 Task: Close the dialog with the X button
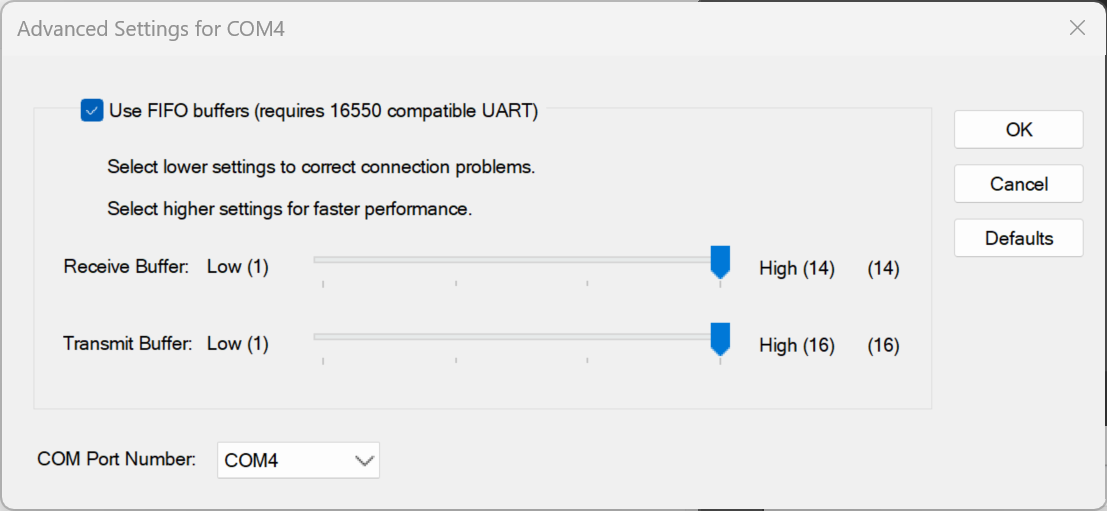click(x=1077, y=28)
